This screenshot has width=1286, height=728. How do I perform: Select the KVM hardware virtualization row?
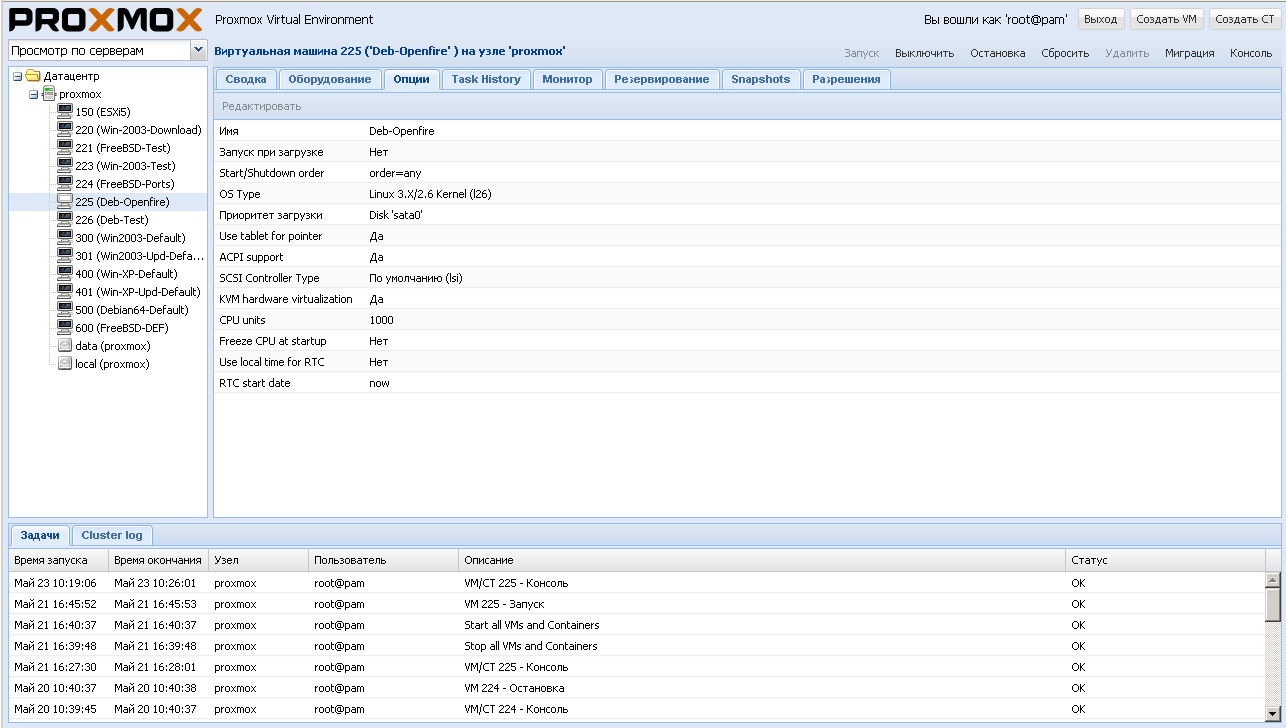point(747,299)
